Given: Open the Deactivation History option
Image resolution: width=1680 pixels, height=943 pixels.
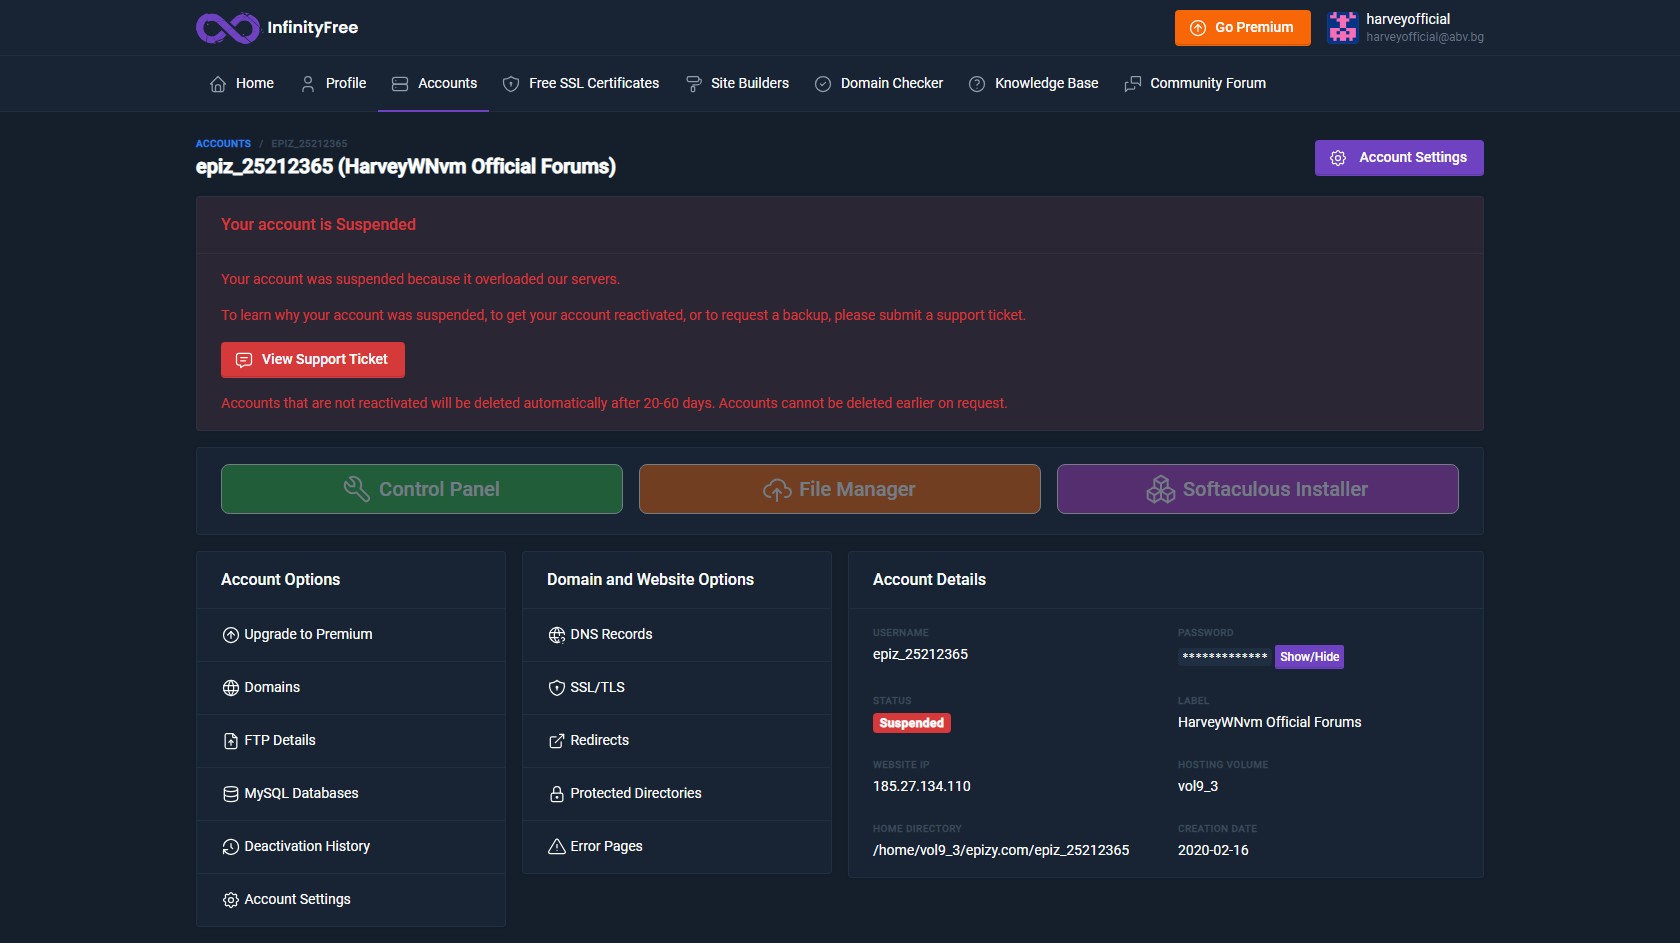Looking at the screenshot, I should pos(351,847).
